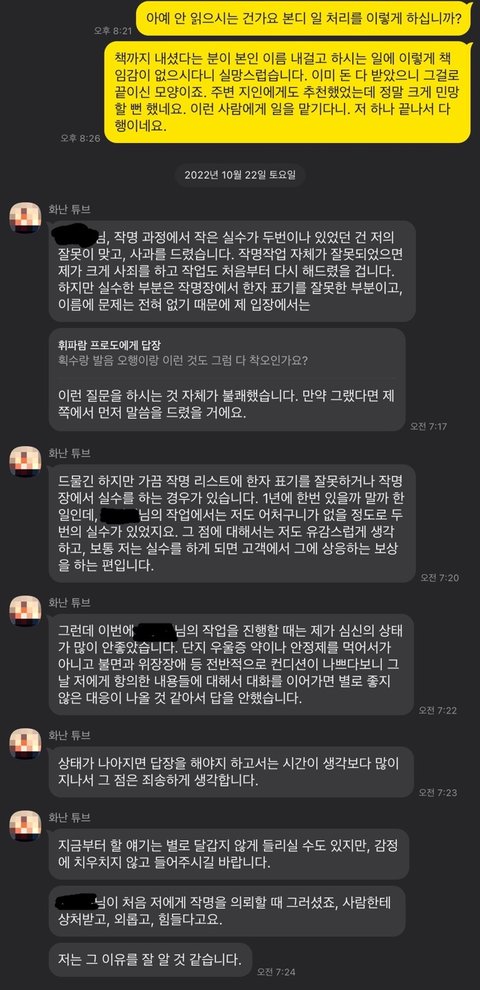The height and width of the screenshot is (990, 480).
Task: Tap the avatar beside the 7:23 message
Action: pyautogui.click(x=25, y=744)
